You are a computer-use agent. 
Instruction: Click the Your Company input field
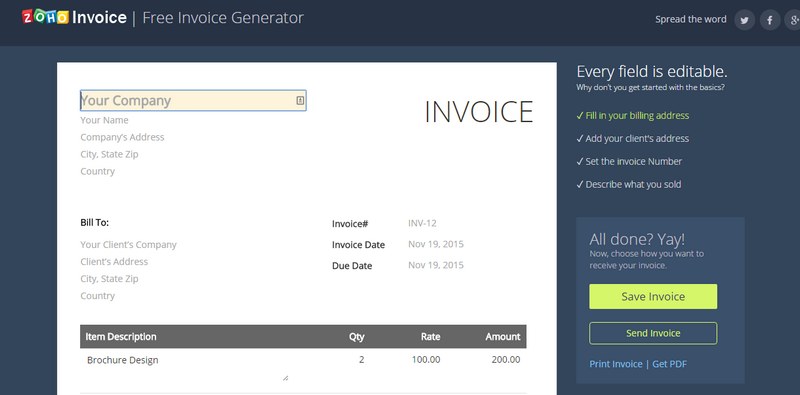(193, 101)
